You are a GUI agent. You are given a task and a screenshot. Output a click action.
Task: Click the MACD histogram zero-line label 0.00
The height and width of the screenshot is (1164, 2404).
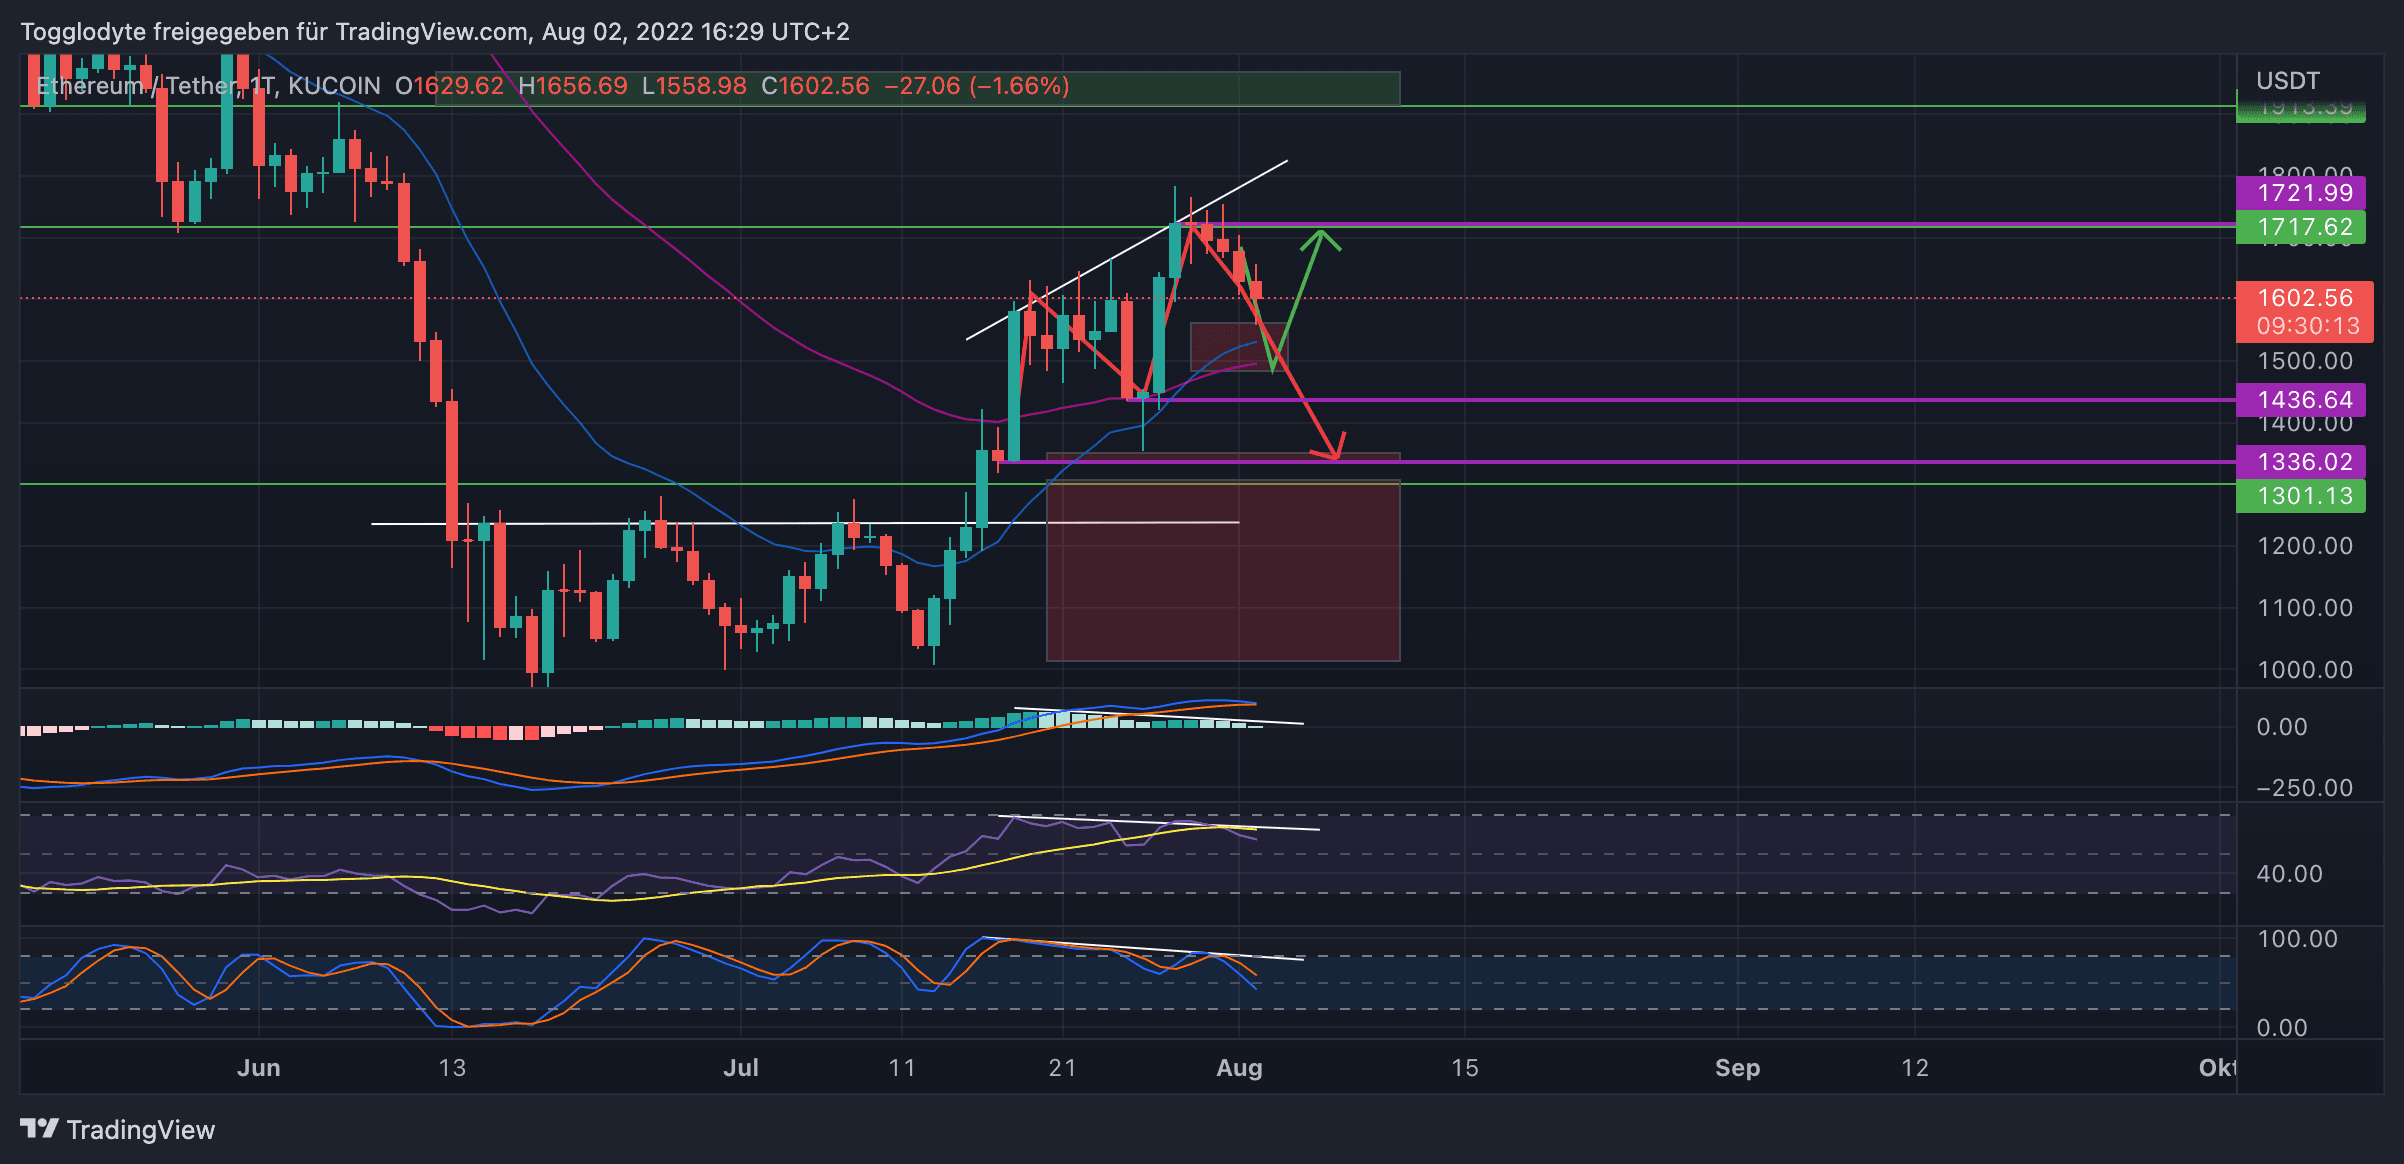coord(2281,727)
